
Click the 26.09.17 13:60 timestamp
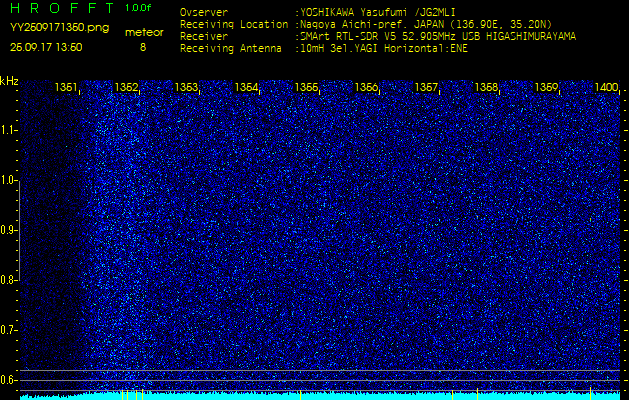pos(46,47)
